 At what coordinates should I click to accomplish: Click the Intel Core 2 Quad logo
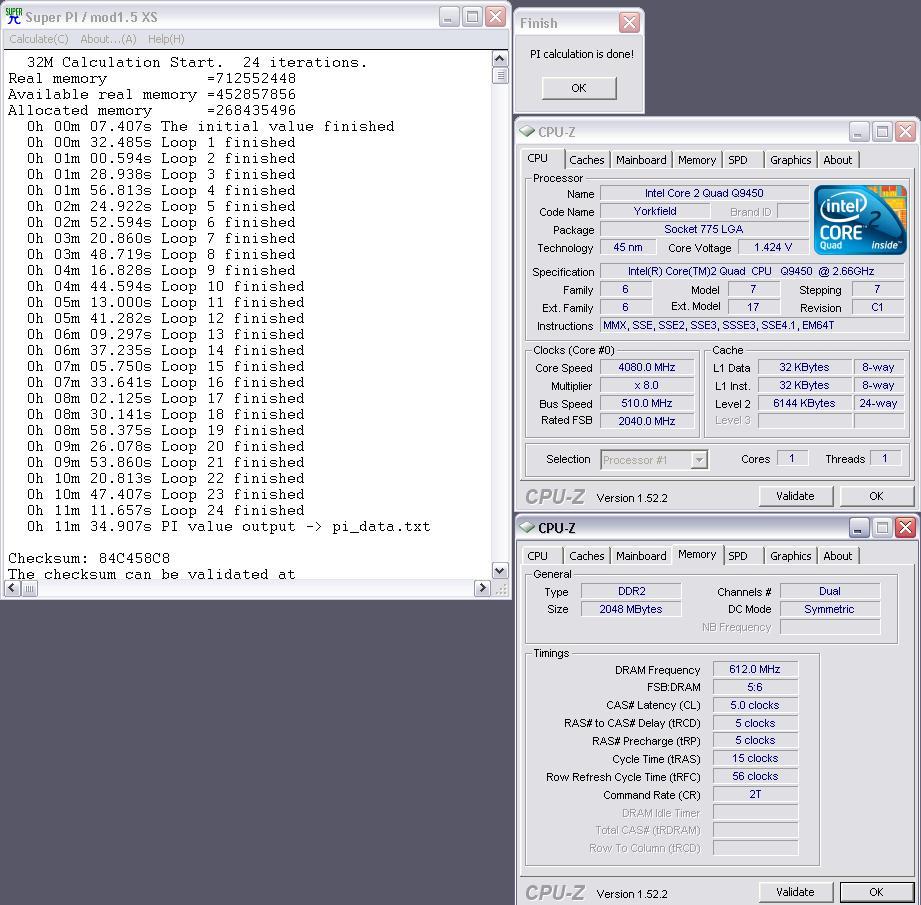click(860, 220)
